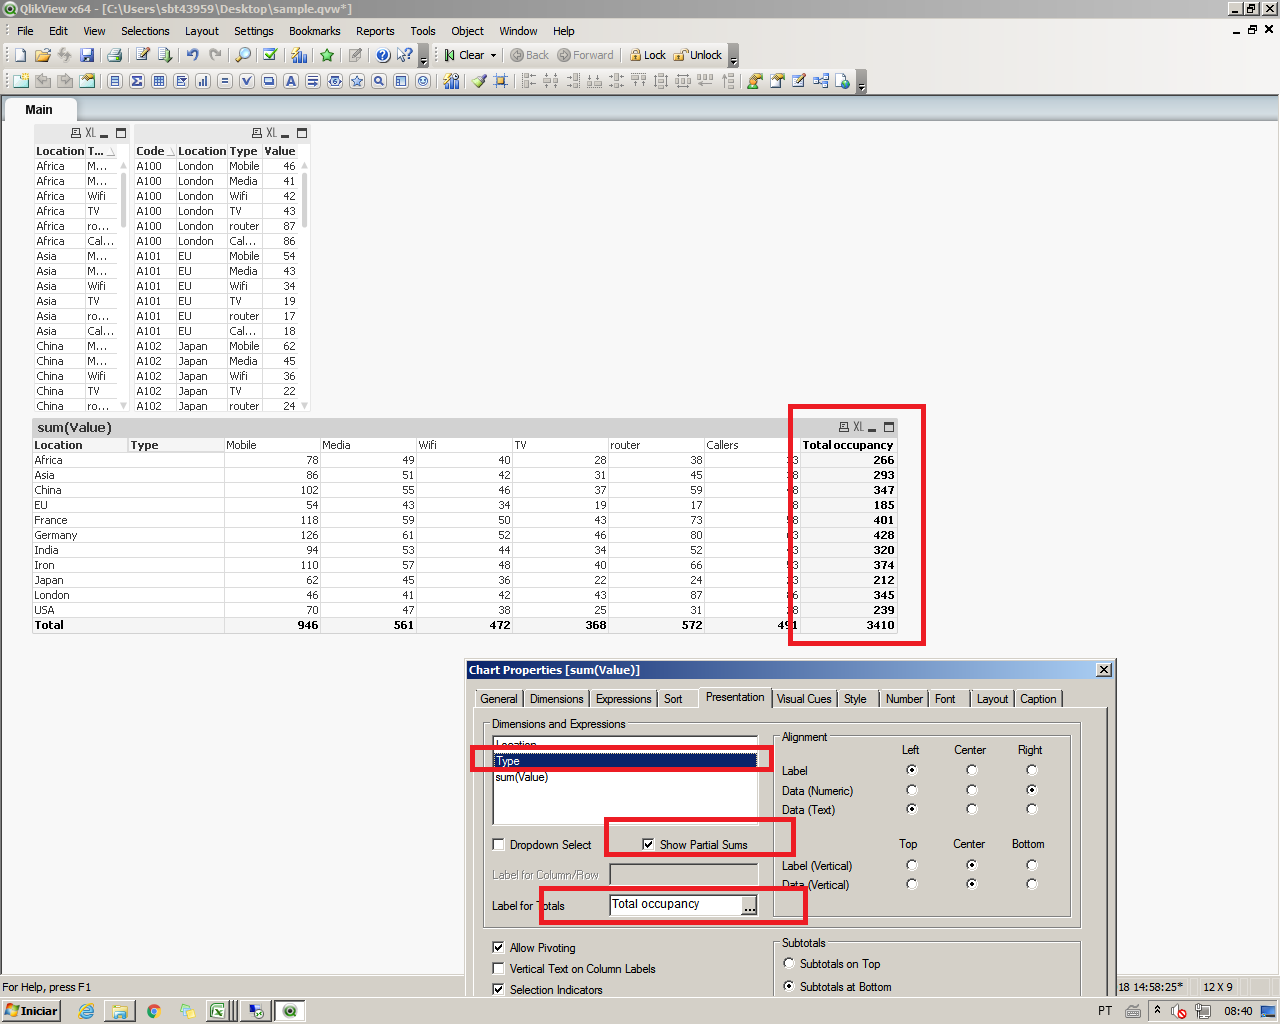Go to the Number tab
1280x1024 pixels.
[904, 699]
